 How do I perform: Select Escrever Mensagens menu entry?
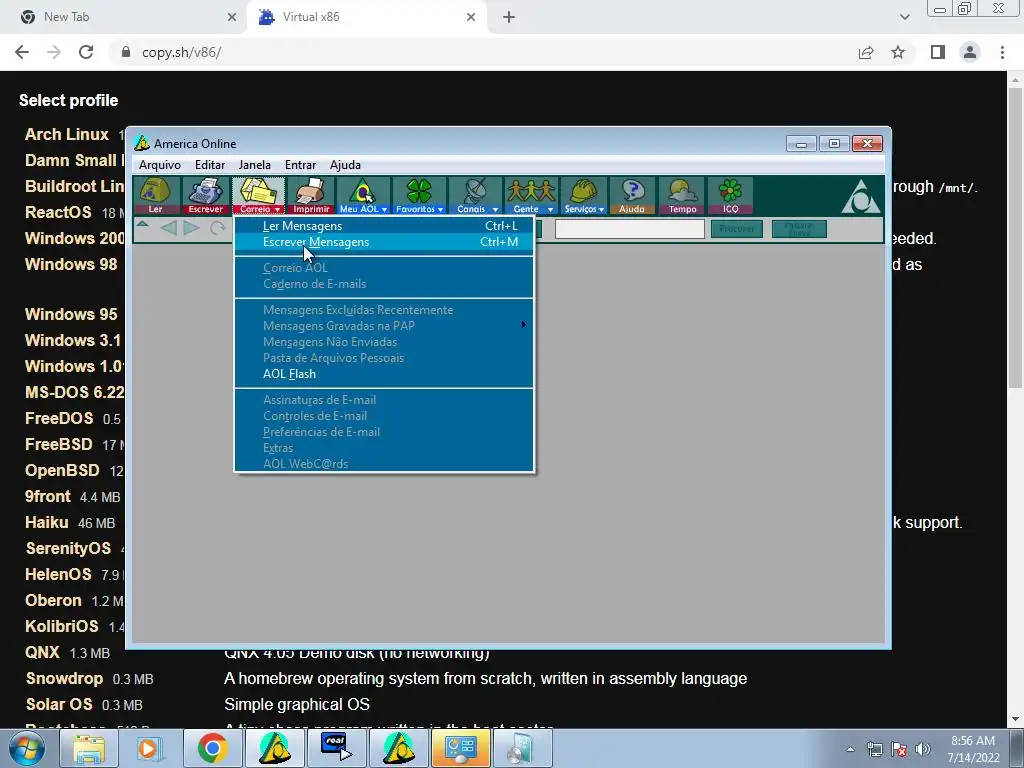(384, 242)
